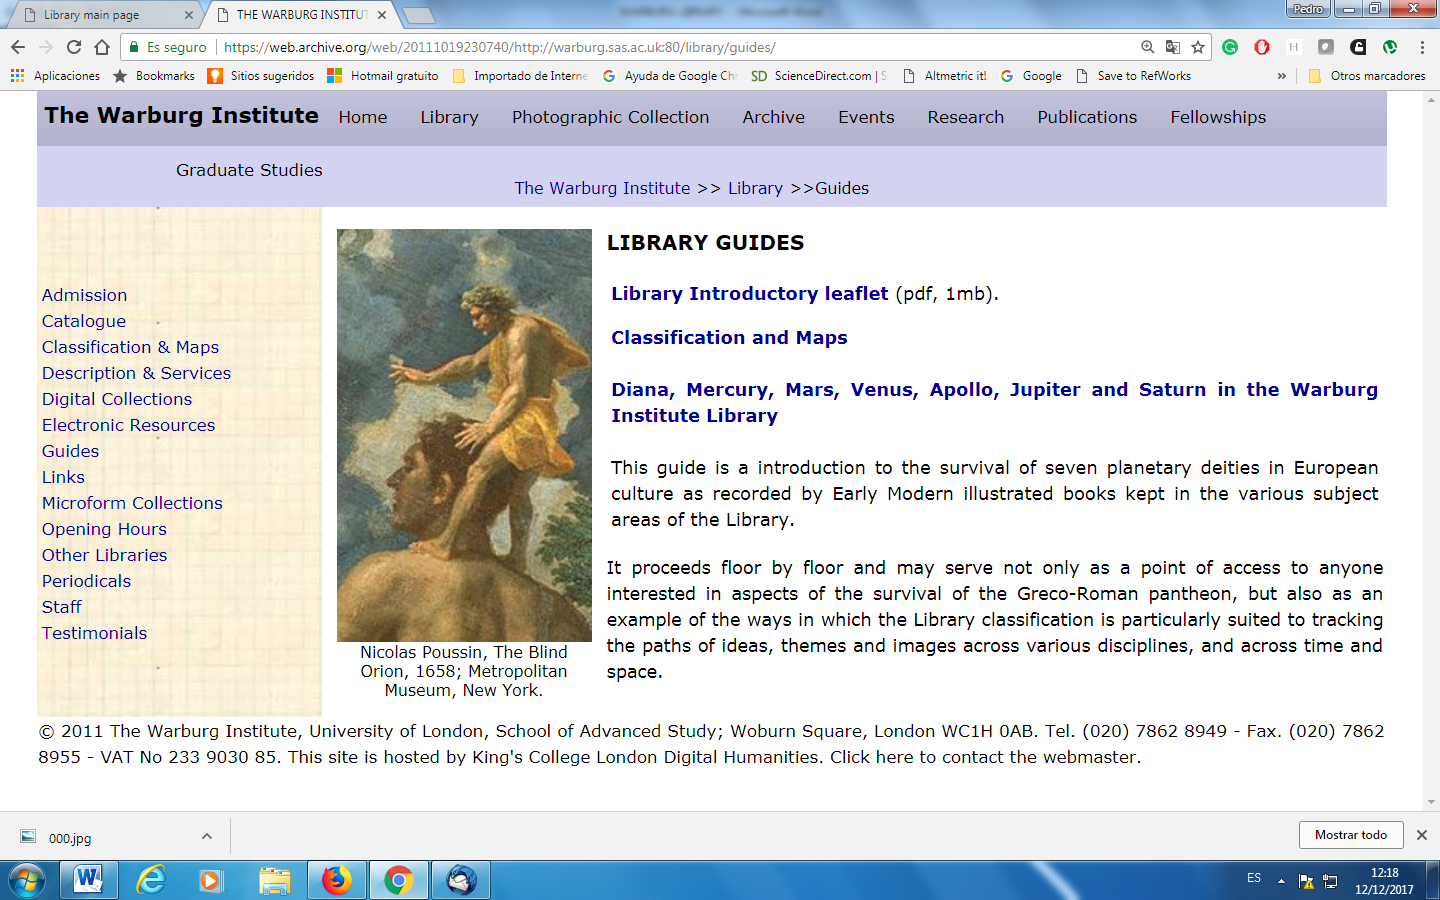1440x900 pixels.
Task: Open Testimonials in the sidebar
Action: click(x=94, y=633)
